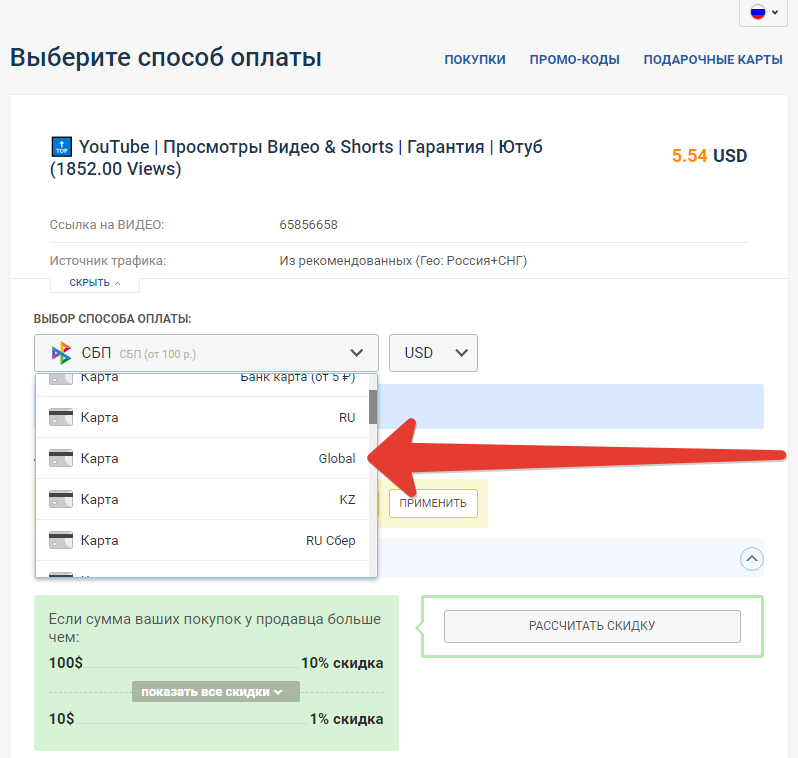Image resolution: width=798 pixels, height=758 pixels.
Task: Click the circled chevron-up icon
Action: (751, 558)
